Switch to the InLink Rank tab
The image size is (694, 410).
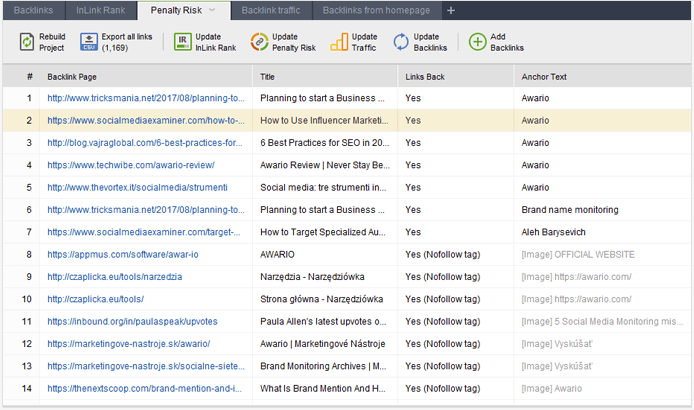[100, 10]
